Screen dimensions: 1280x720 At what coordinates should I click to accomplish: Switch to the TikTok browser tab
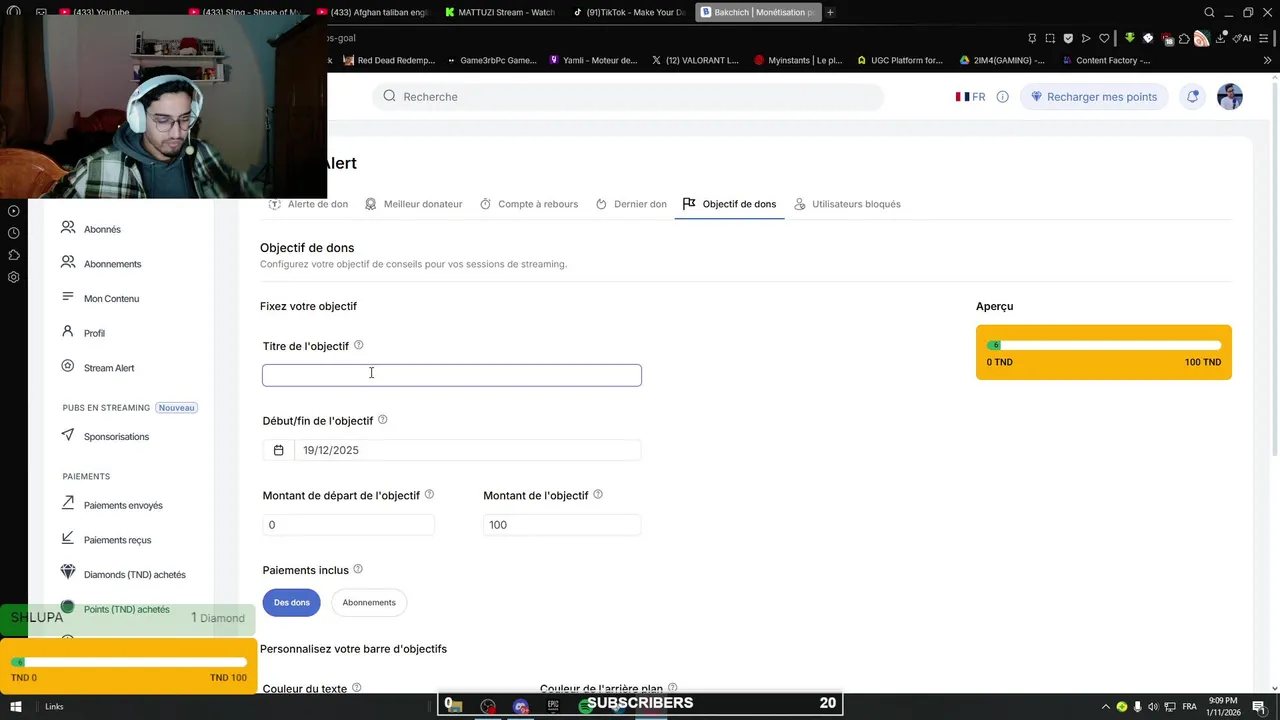[x=630, y=12]
